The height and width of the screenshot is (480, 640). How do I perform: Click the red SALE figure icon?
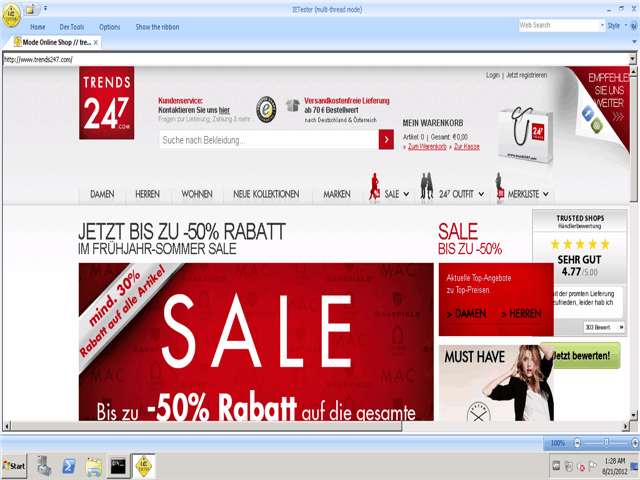pos(374,187)
